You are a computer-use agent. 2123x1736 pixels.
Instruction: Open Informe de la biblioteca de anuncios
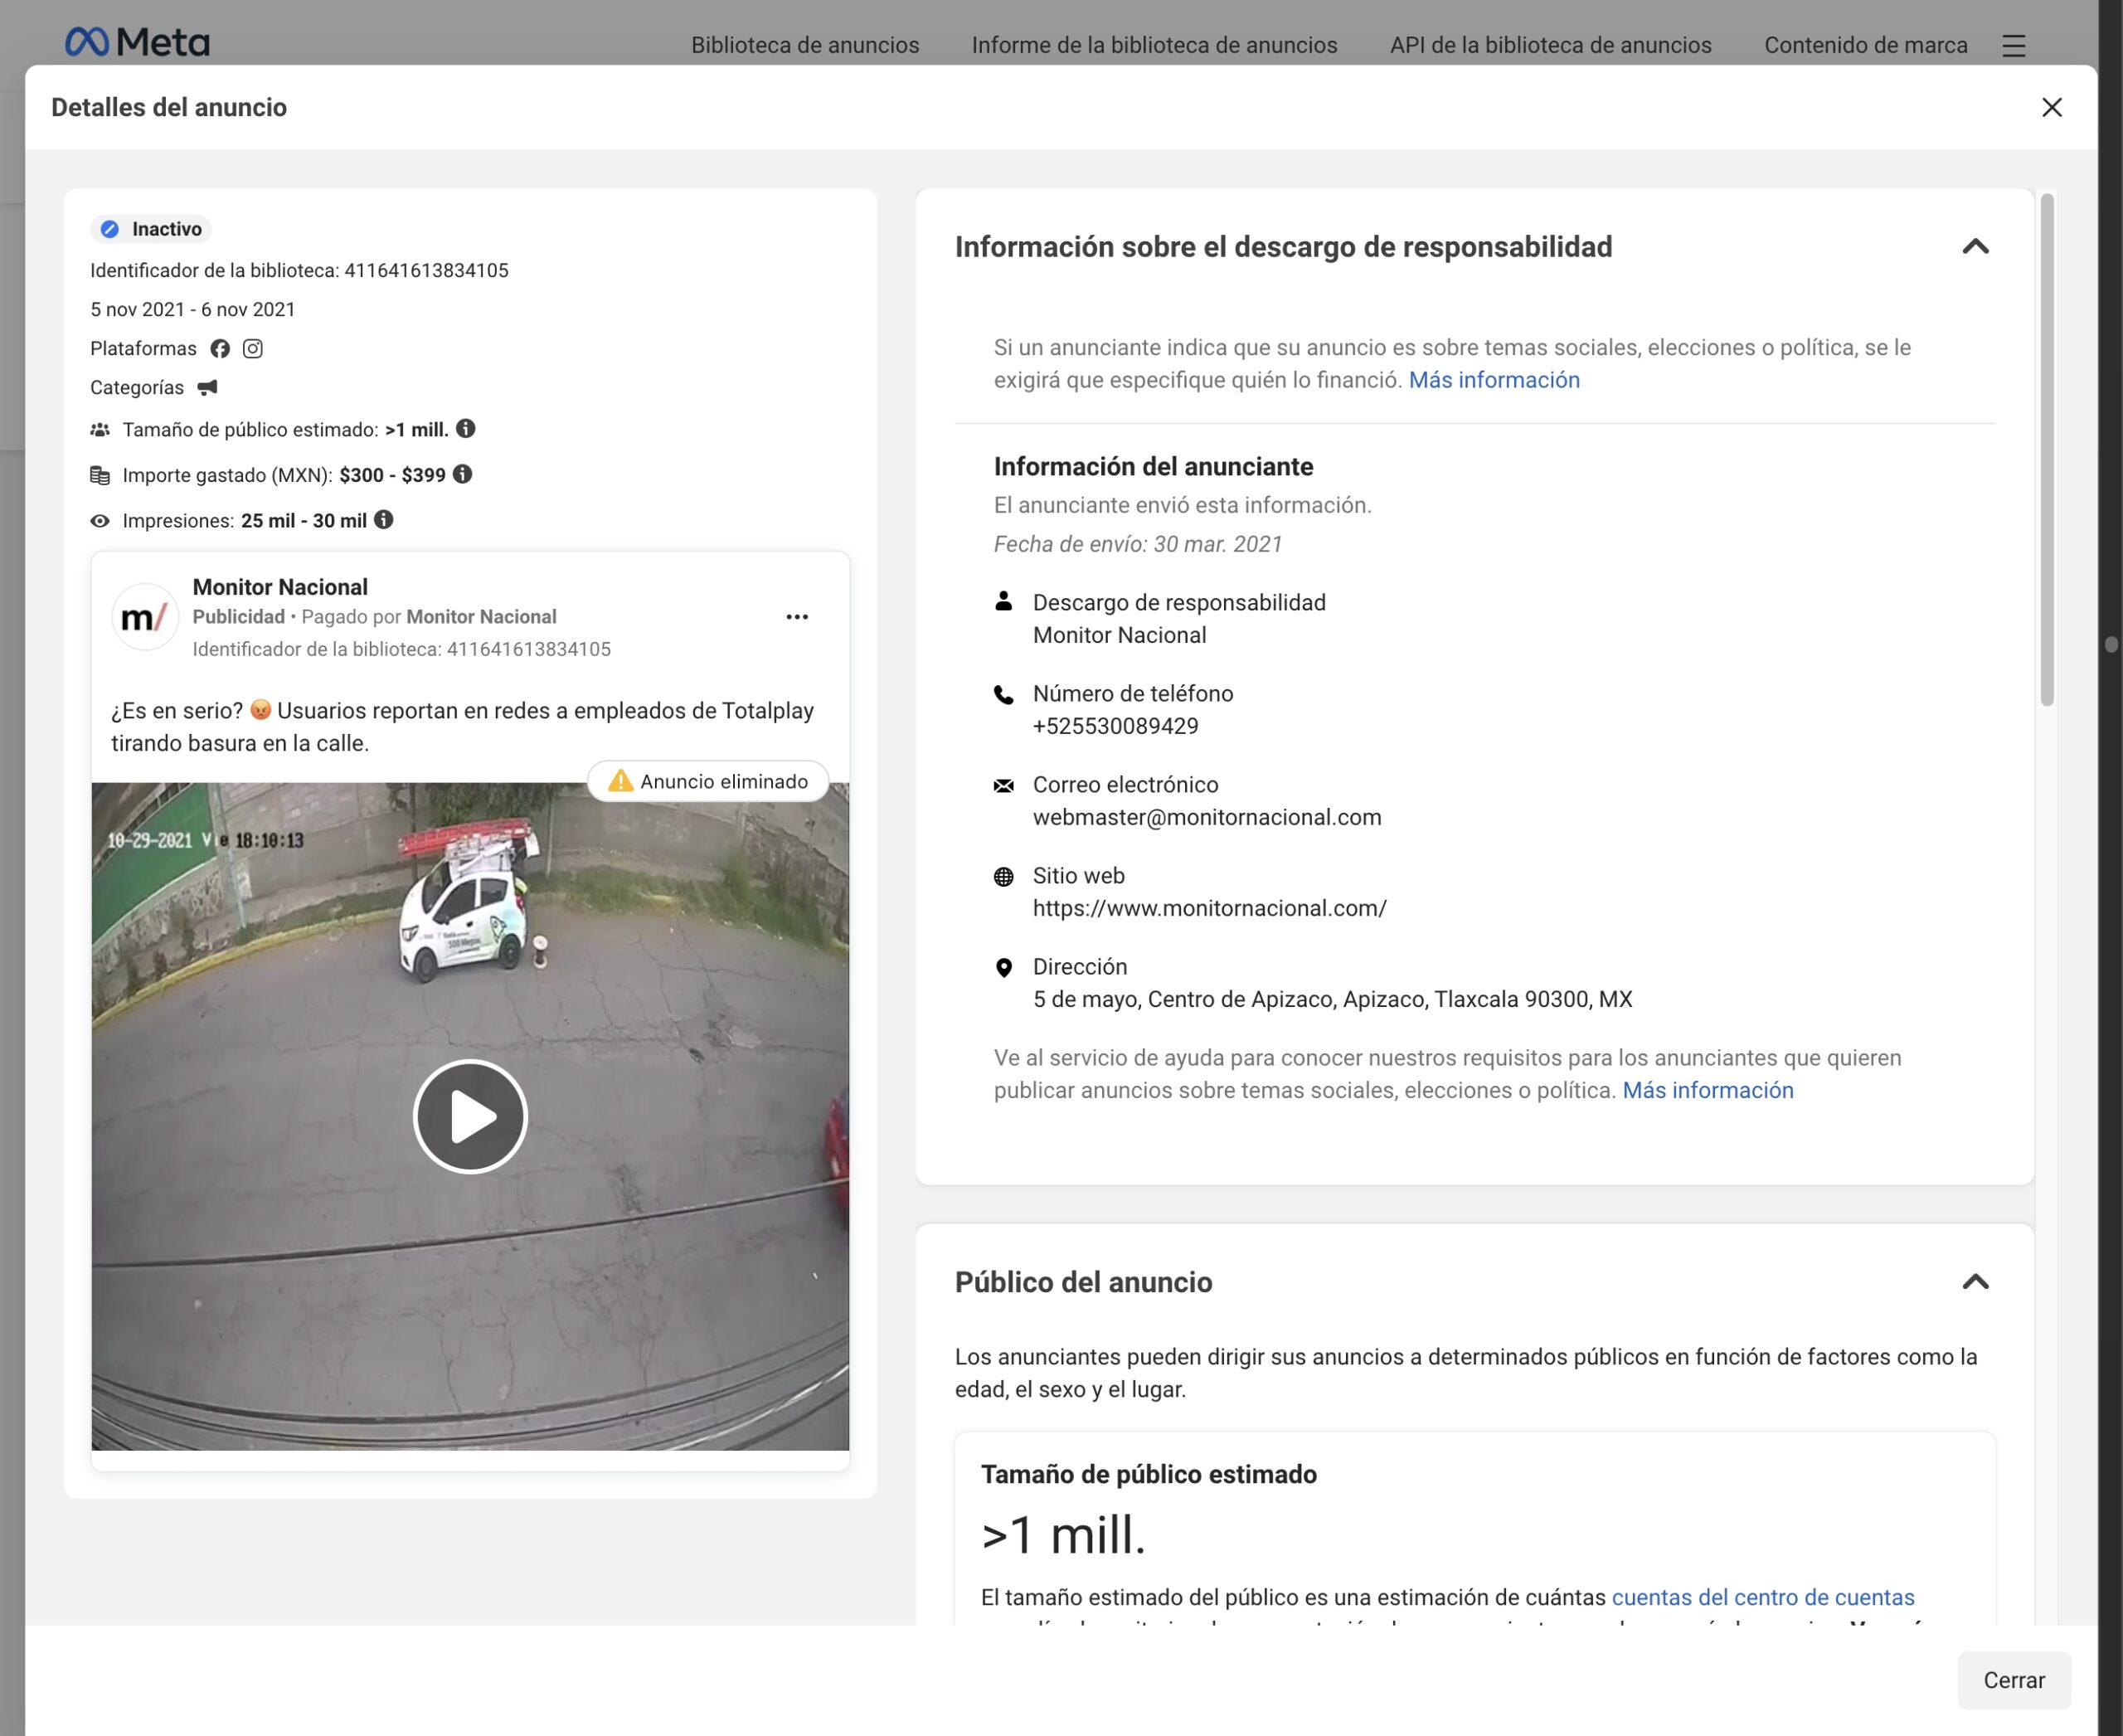[1154, 45]
